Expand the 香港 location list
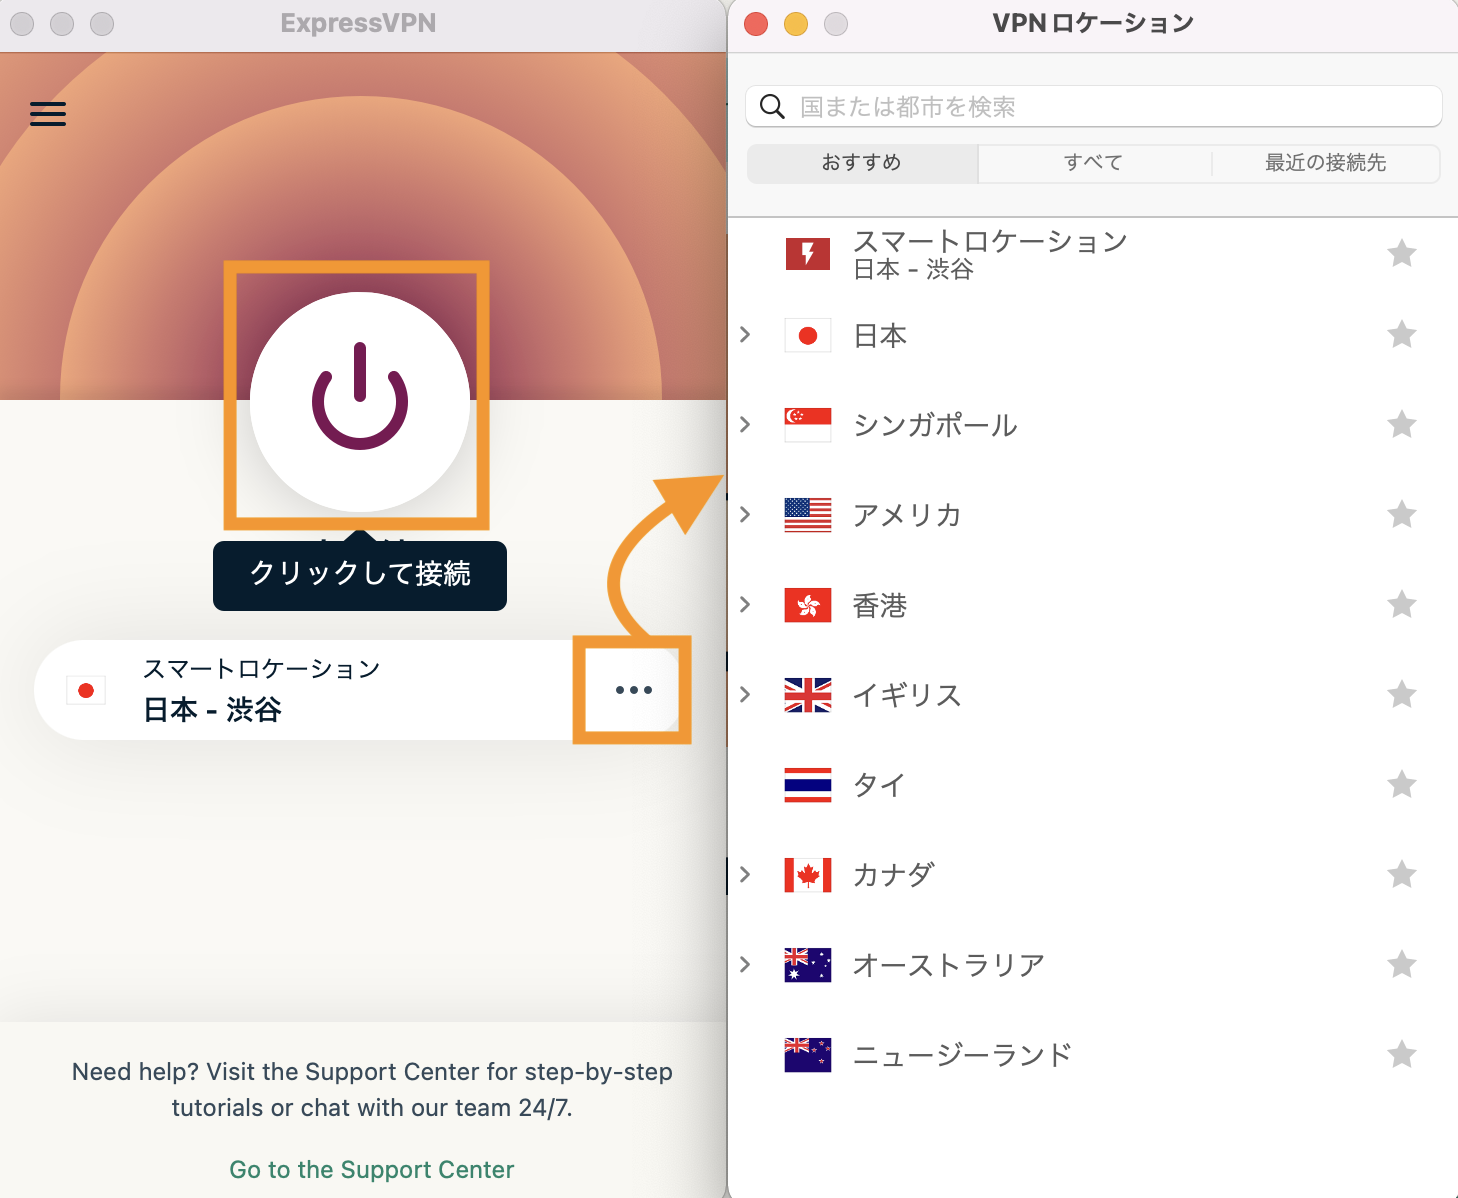The image size is (1458, 1198). 745,604
